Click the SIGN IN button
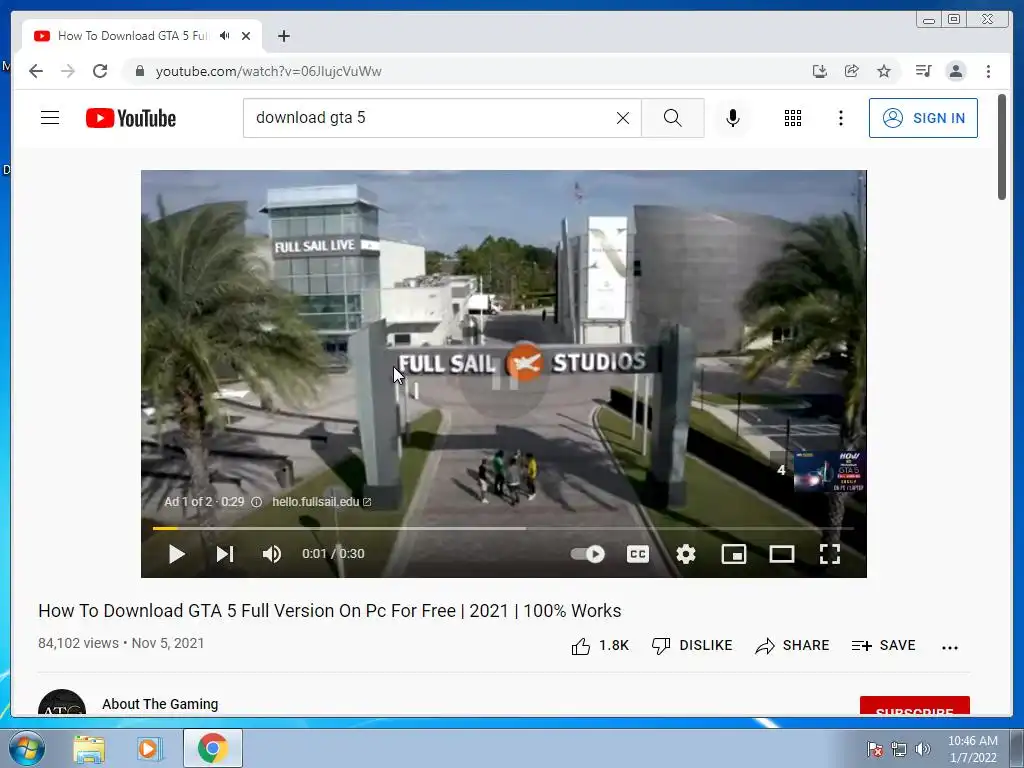 coord(923,118)
